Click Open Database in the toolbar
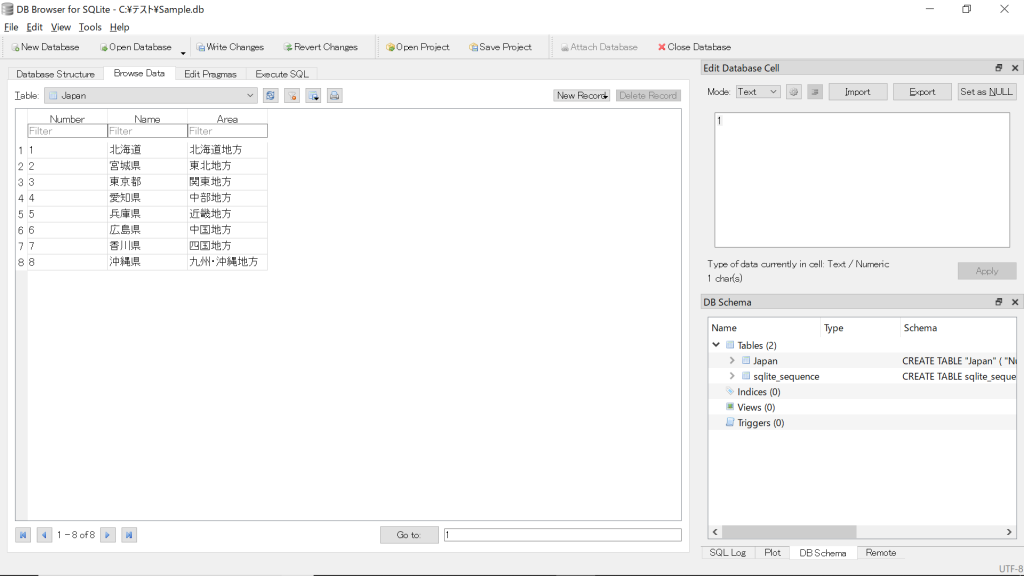Viewport: 1024px width, 576px height. (x=135, y=47)
